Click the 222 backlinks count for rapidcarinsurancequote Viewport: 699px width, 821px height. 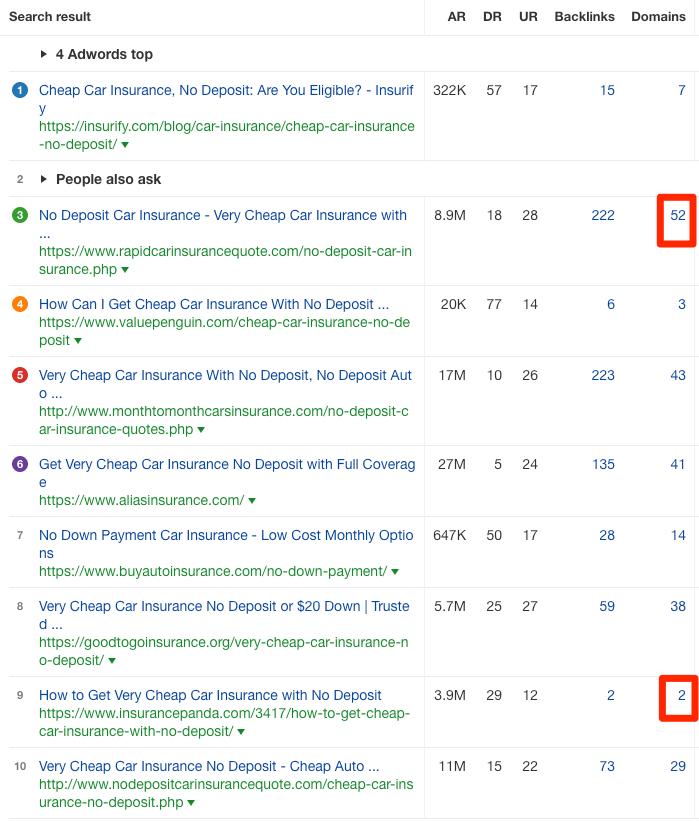point(602,216)
